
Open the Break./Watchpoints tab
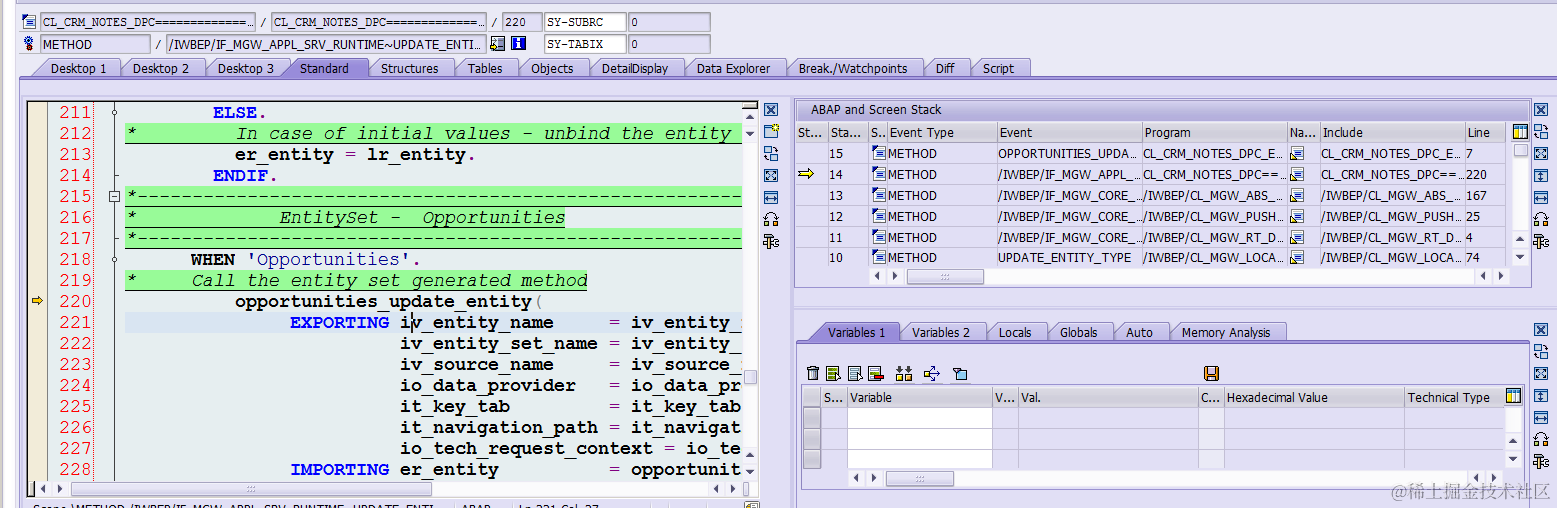[x=853, y=68]
